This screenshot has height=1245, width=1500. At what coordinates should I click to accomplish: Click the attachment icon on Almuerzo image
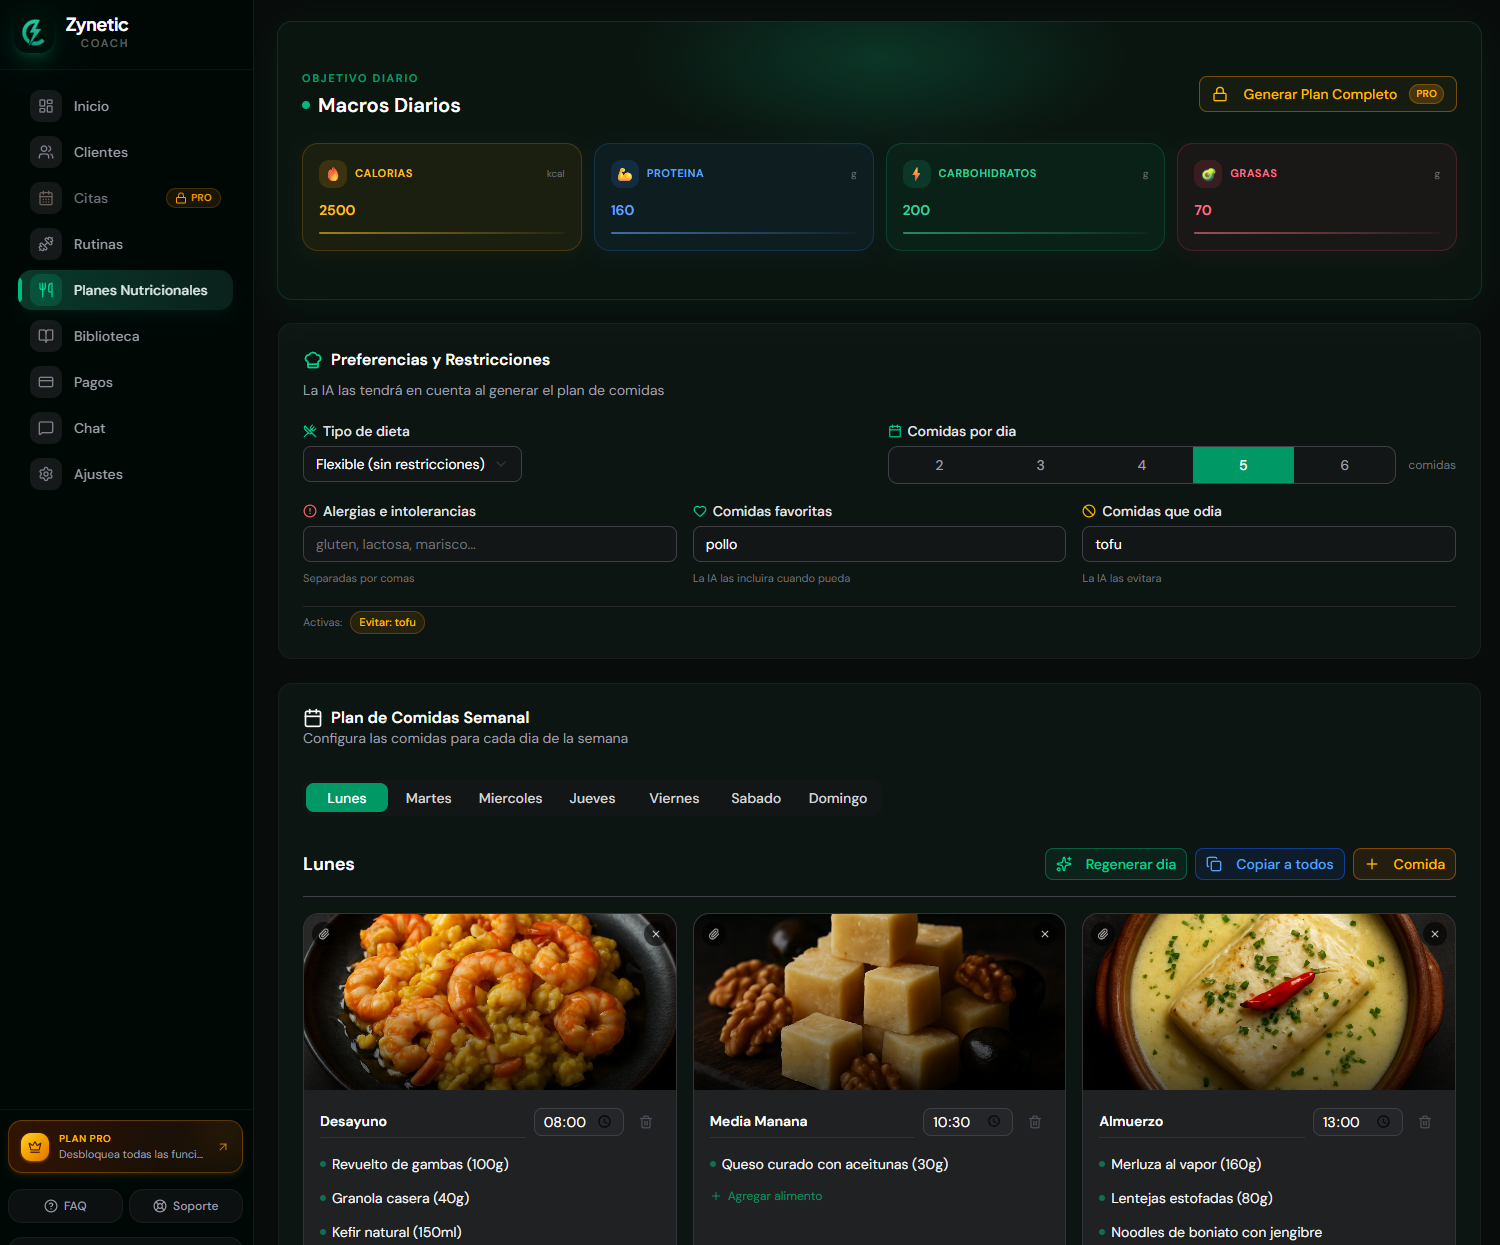click(1103, 934)
